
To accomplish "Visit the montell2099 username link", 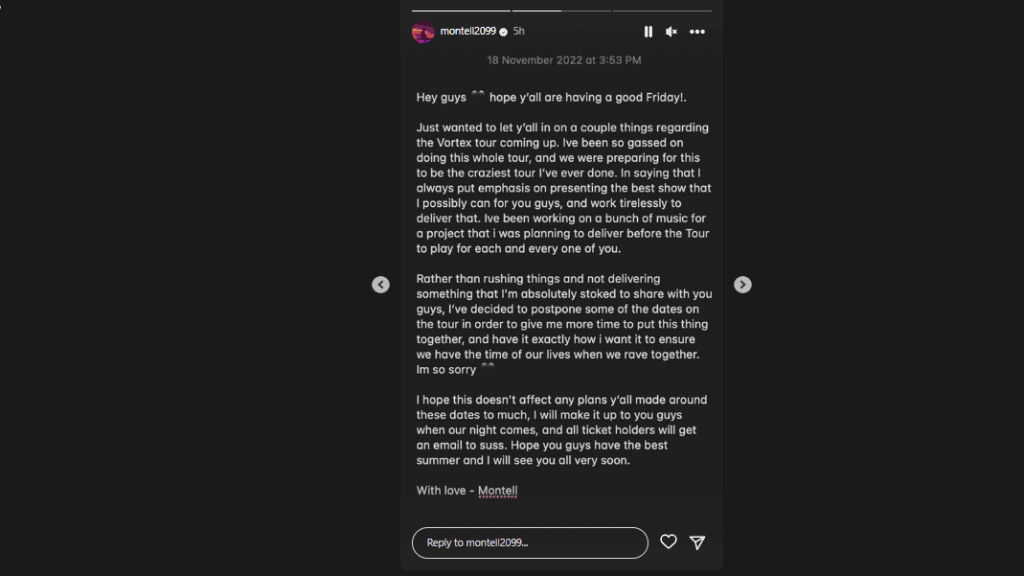I will [468, 31].
